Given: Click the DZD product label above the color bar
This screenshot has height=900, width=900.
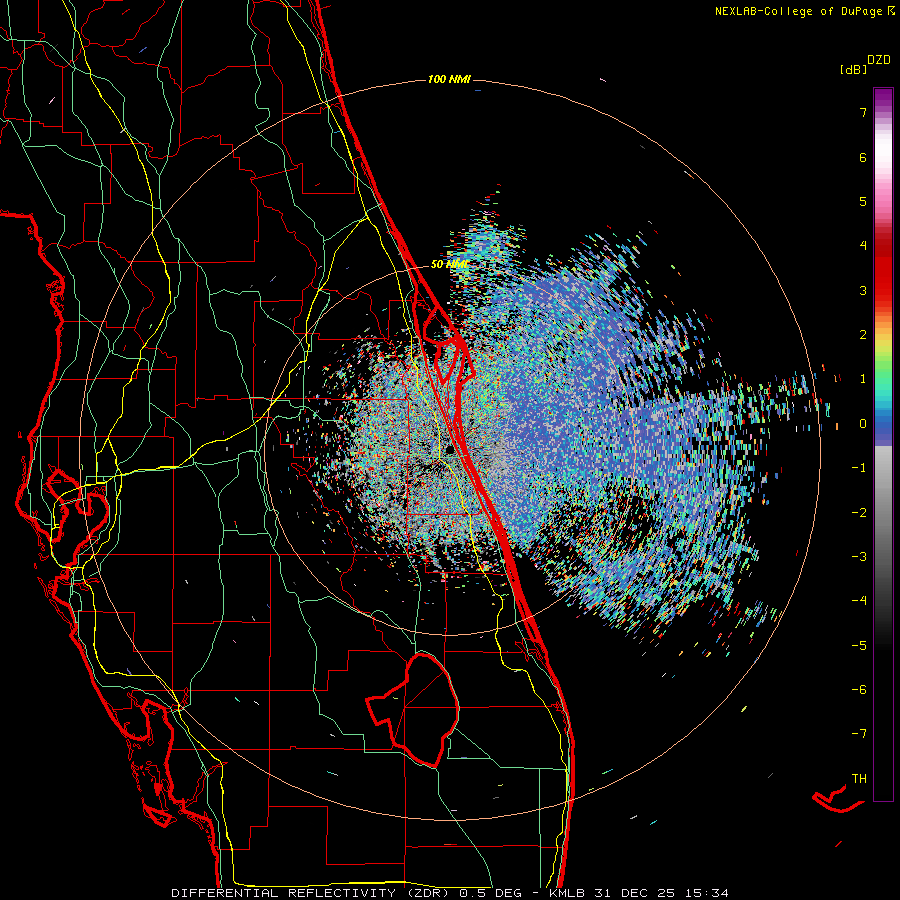Looking at the screenshot, I should [879, 60].
